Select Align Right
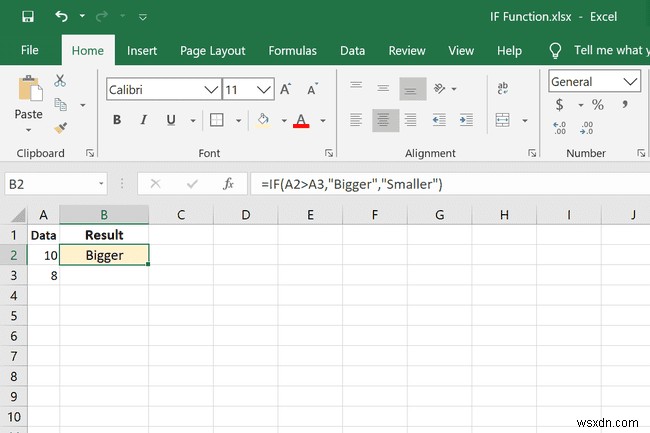Image resolution: width=650 pixels, height=433 pixels. click(410, 120)
